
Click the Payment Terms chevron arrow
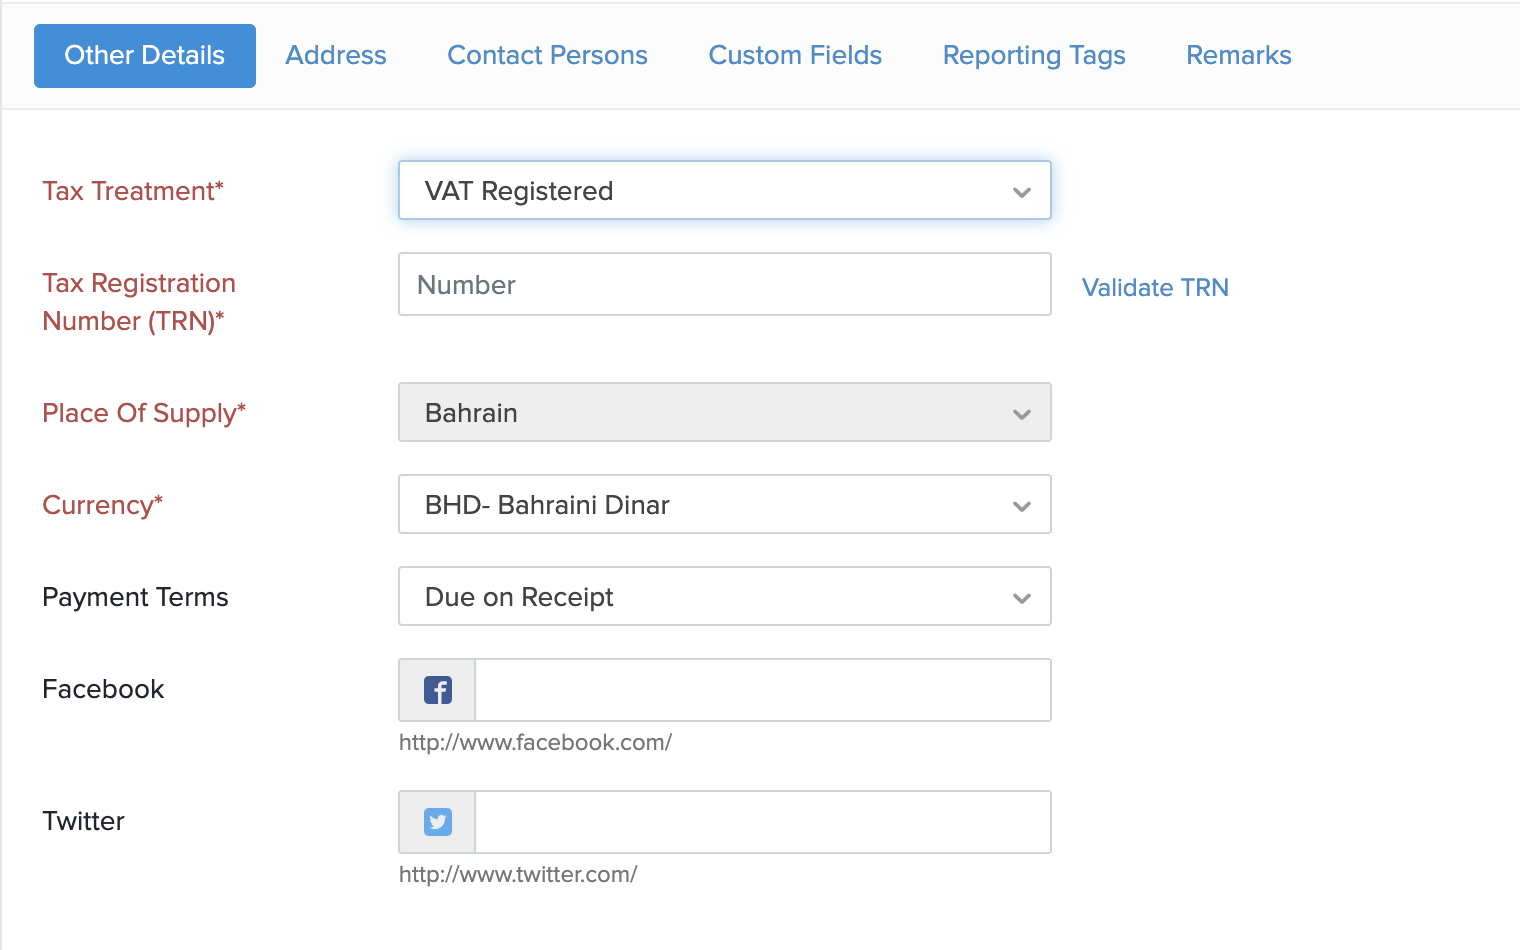click(1021, 598)
